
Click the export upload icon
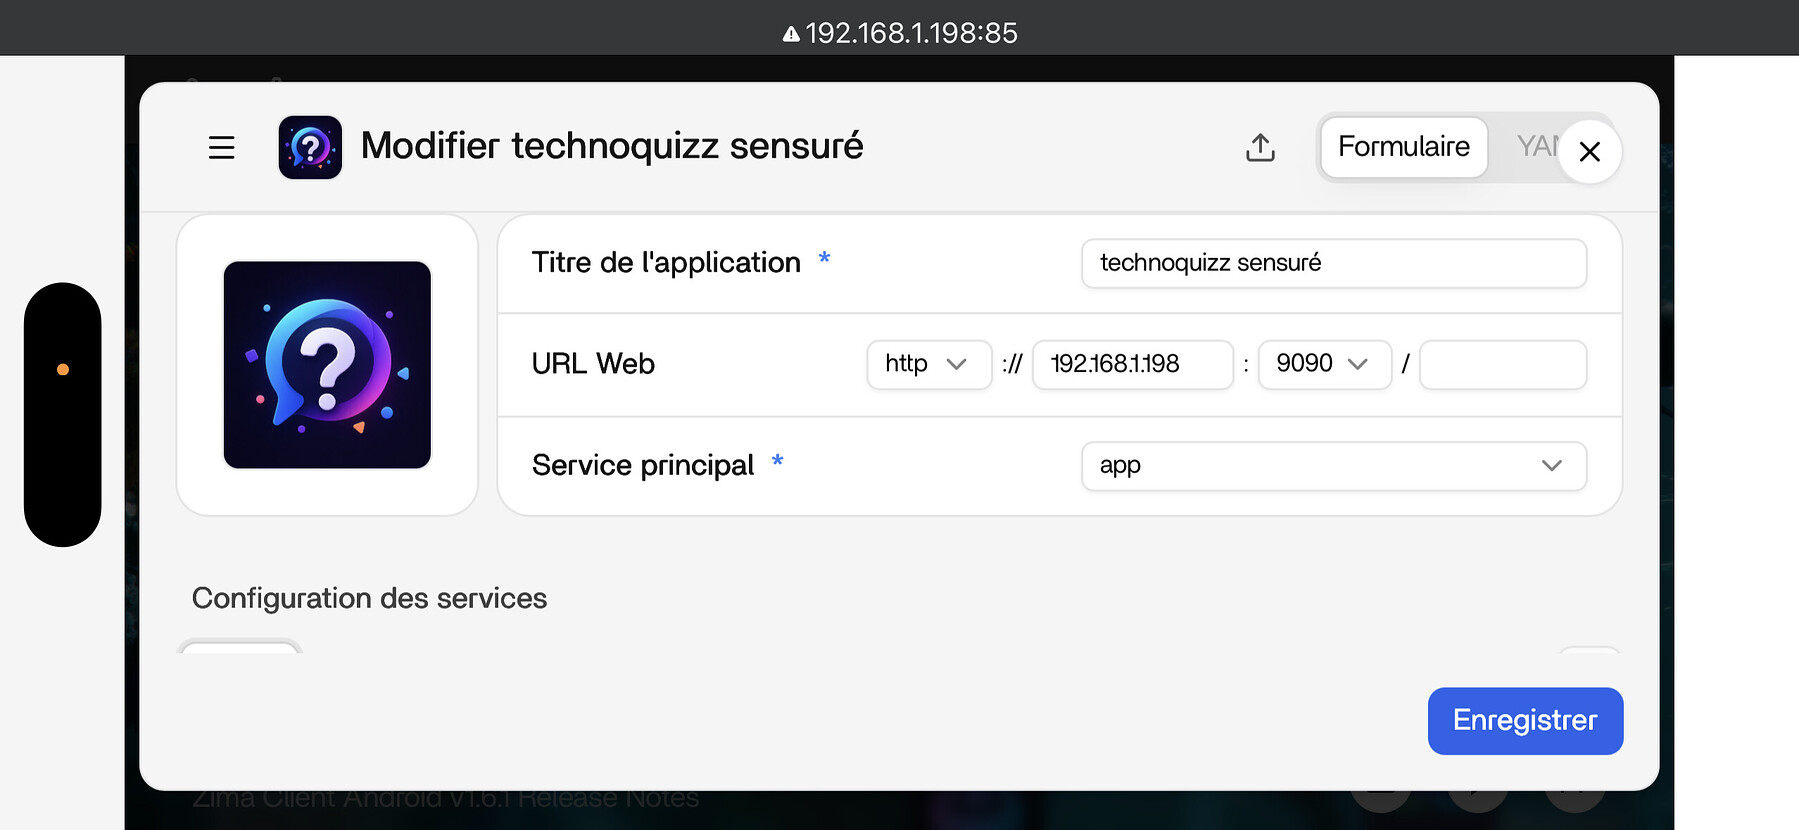(x=1260, y=148)
